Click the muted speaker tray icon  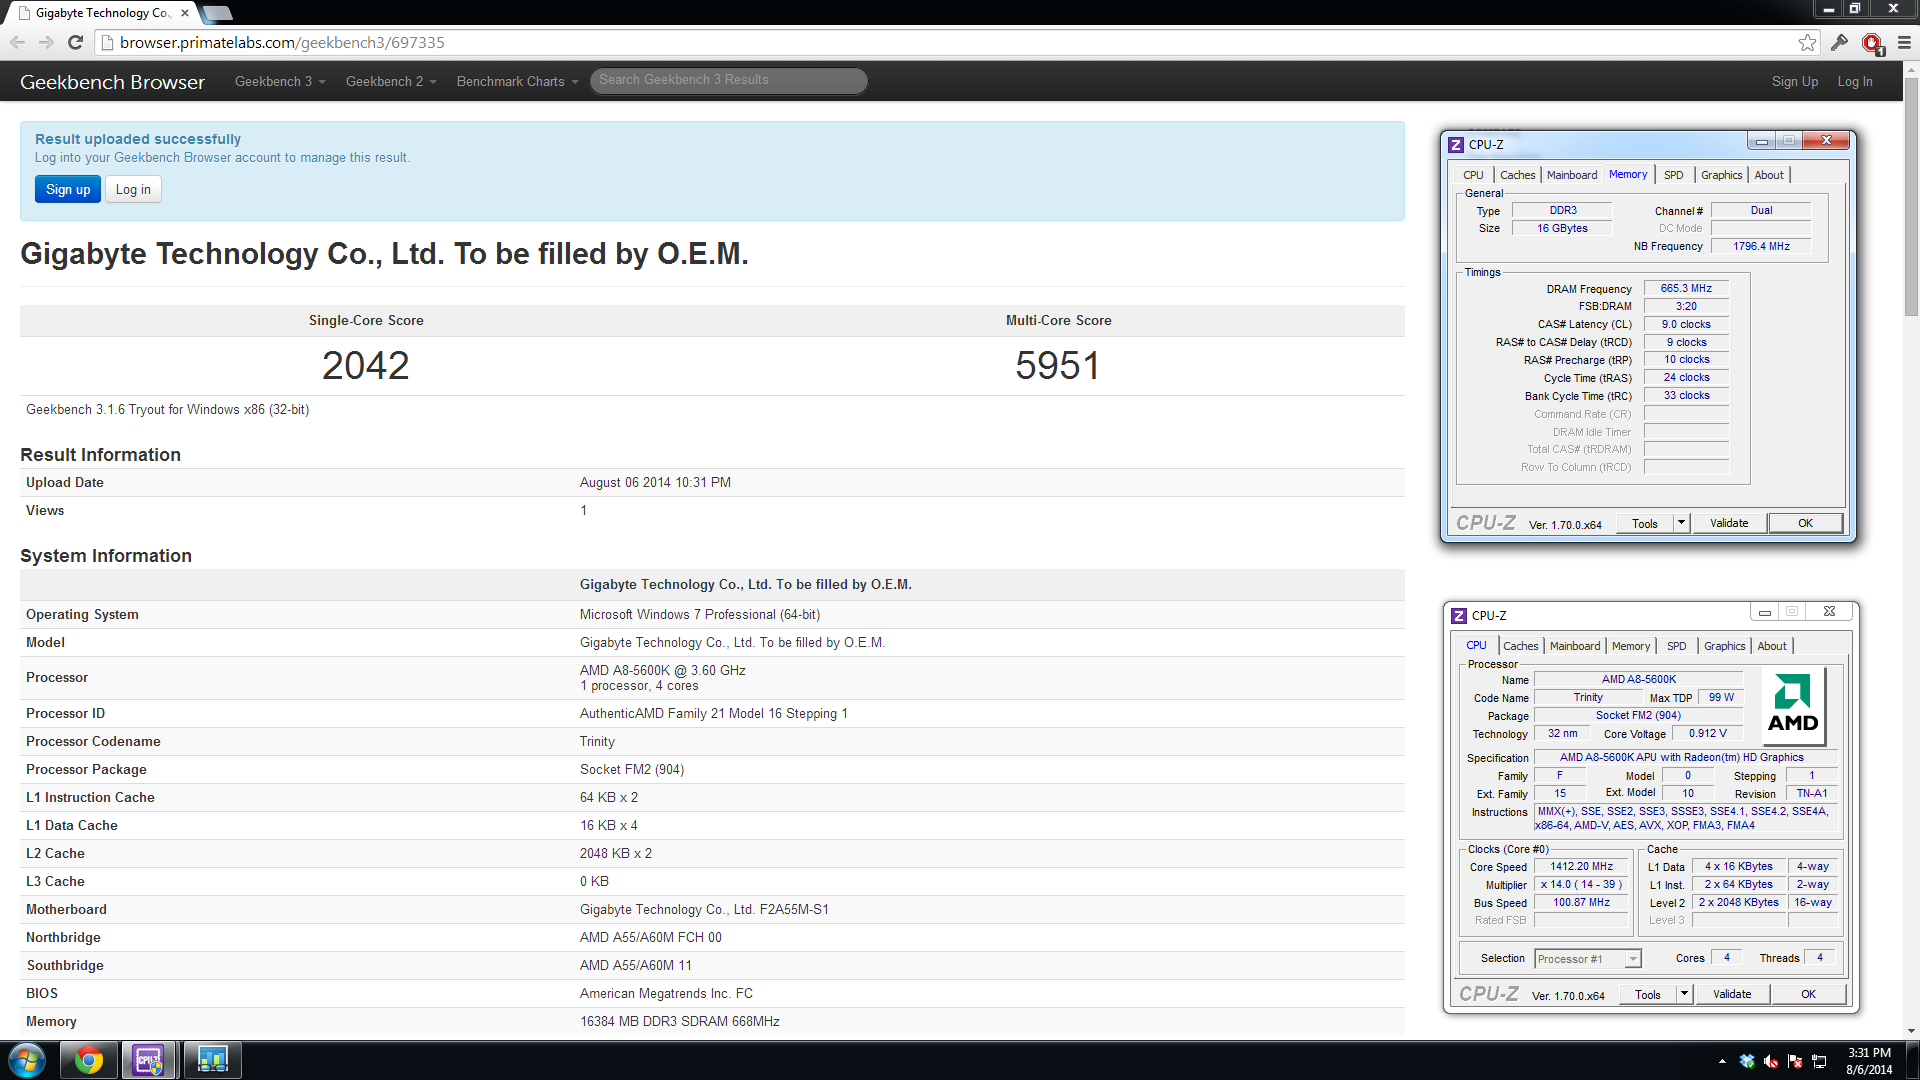pyautogui.click(x=1771, y=1061)
